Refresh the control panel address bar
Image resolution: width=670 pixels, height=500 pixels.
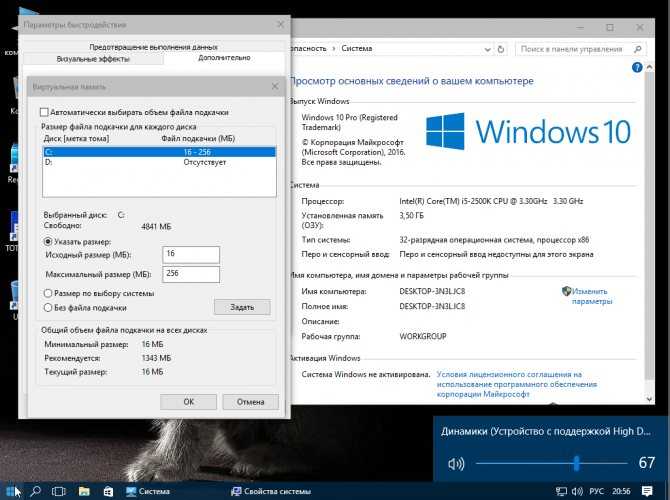coord(501,49)
